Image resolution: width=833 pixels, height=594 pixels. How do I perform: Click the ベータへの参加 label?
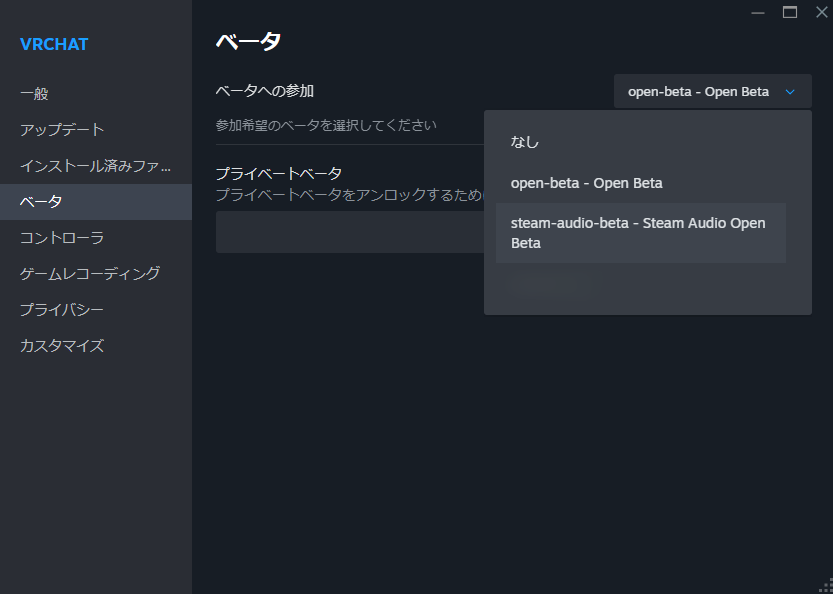[x=265, y=91]
